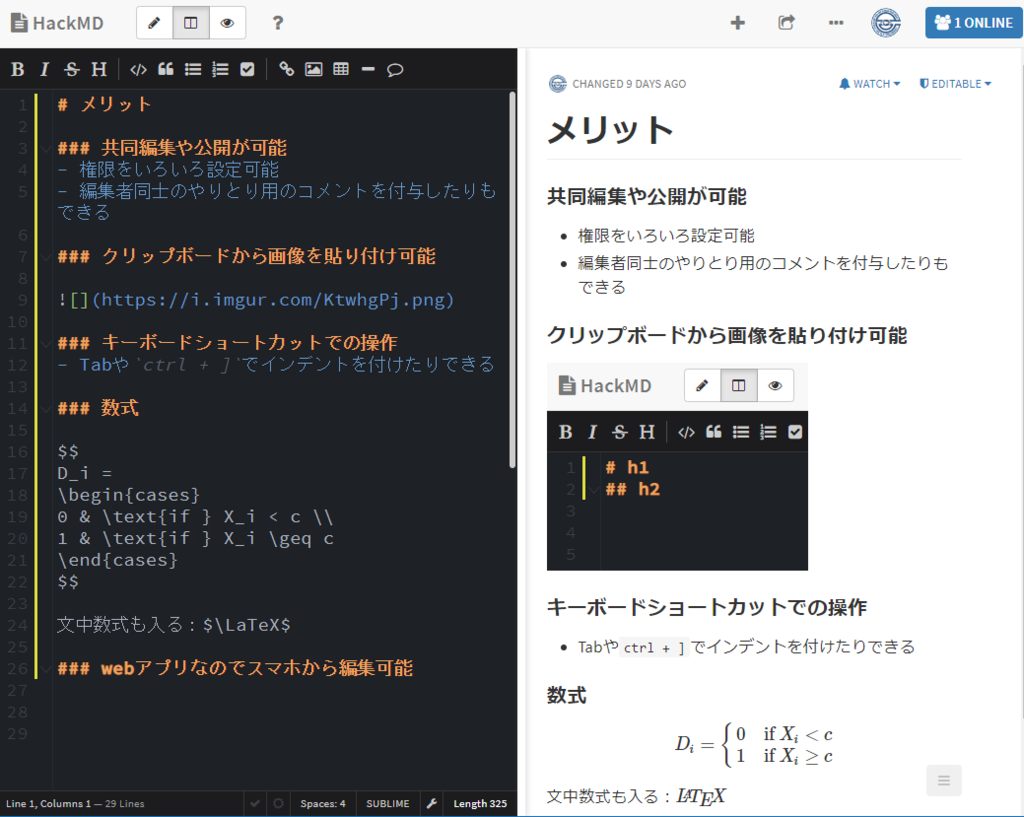
Task: Open the WATCH dropdown
Action: (x=869, y=84)
